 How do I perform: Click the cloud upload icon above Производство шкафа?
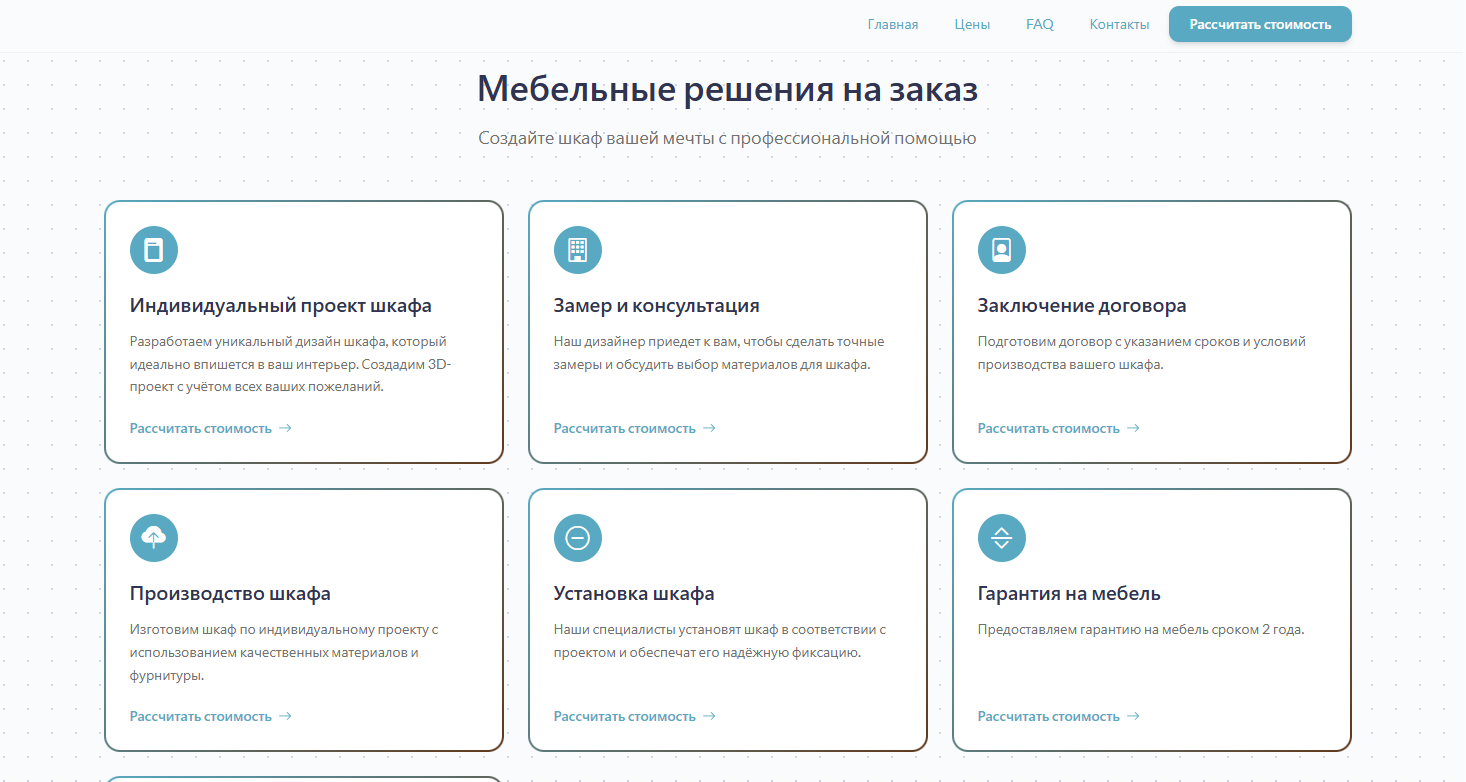click(154, 538)
